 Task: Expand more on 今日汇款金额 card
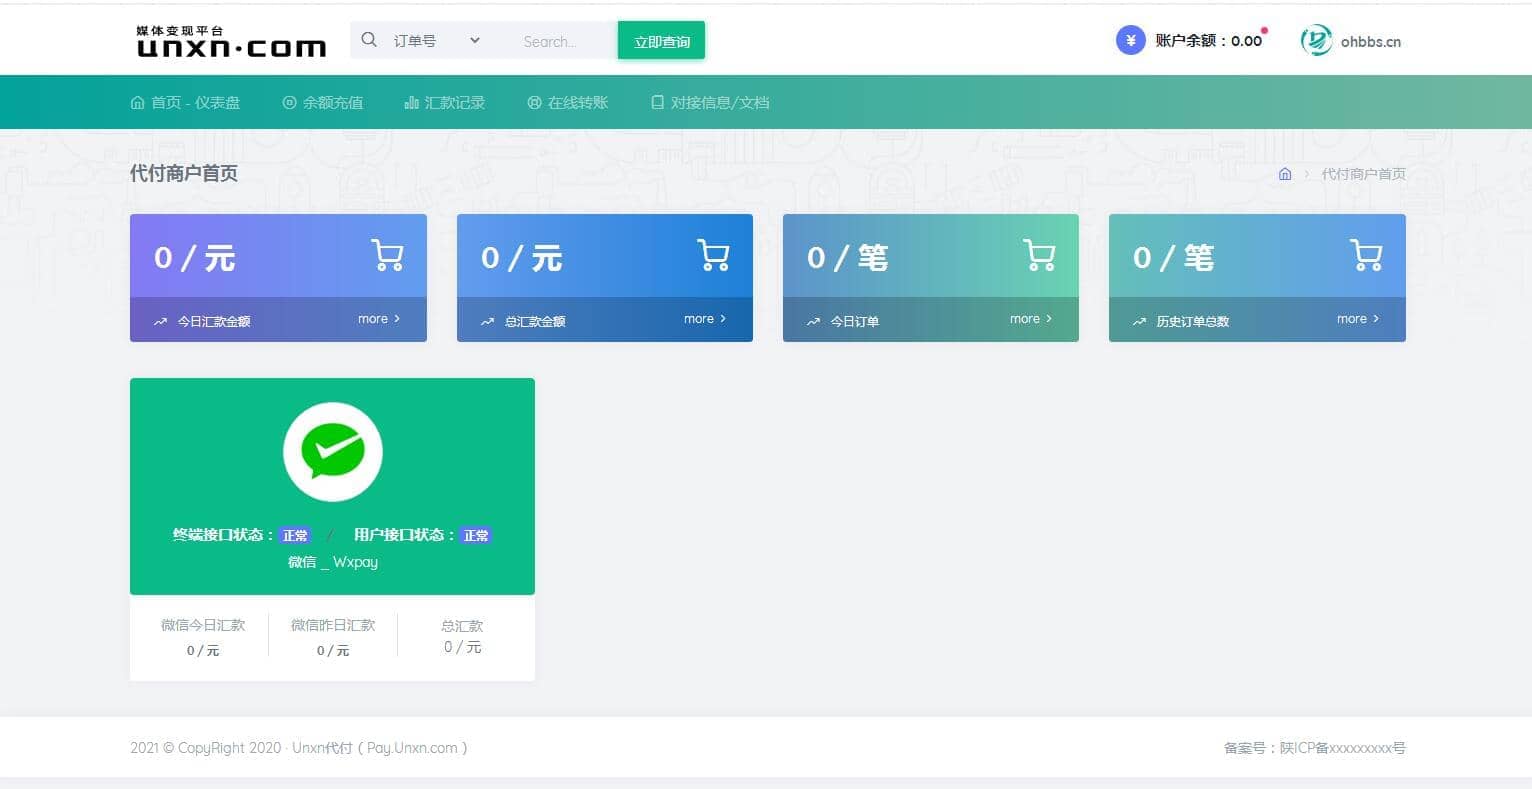379,319
